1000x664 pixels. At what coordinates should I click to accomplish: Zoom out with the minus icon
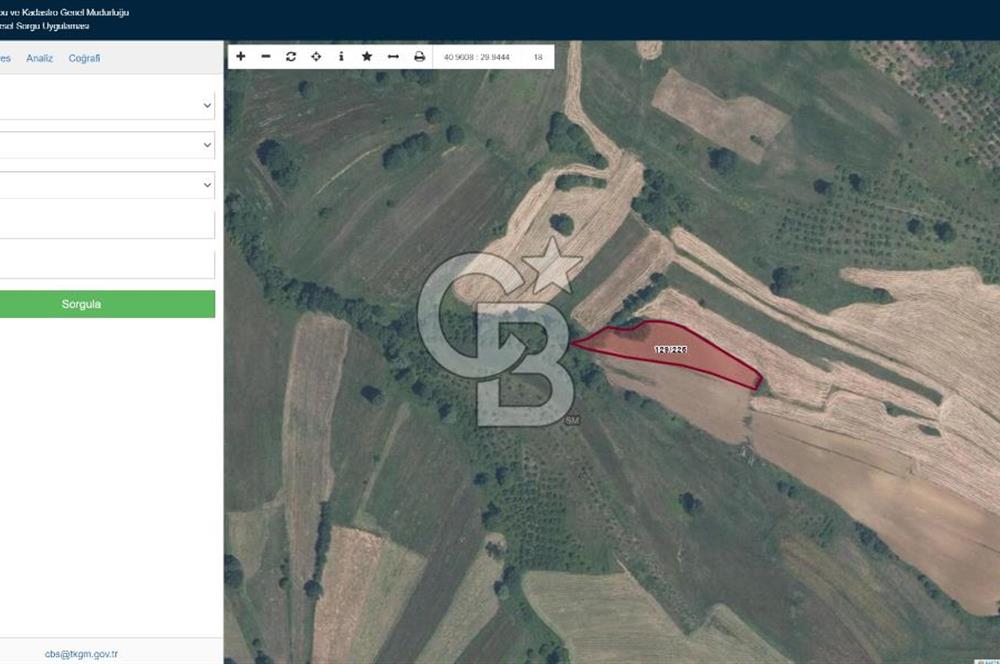pyautogui.click(x=266, y=57)
